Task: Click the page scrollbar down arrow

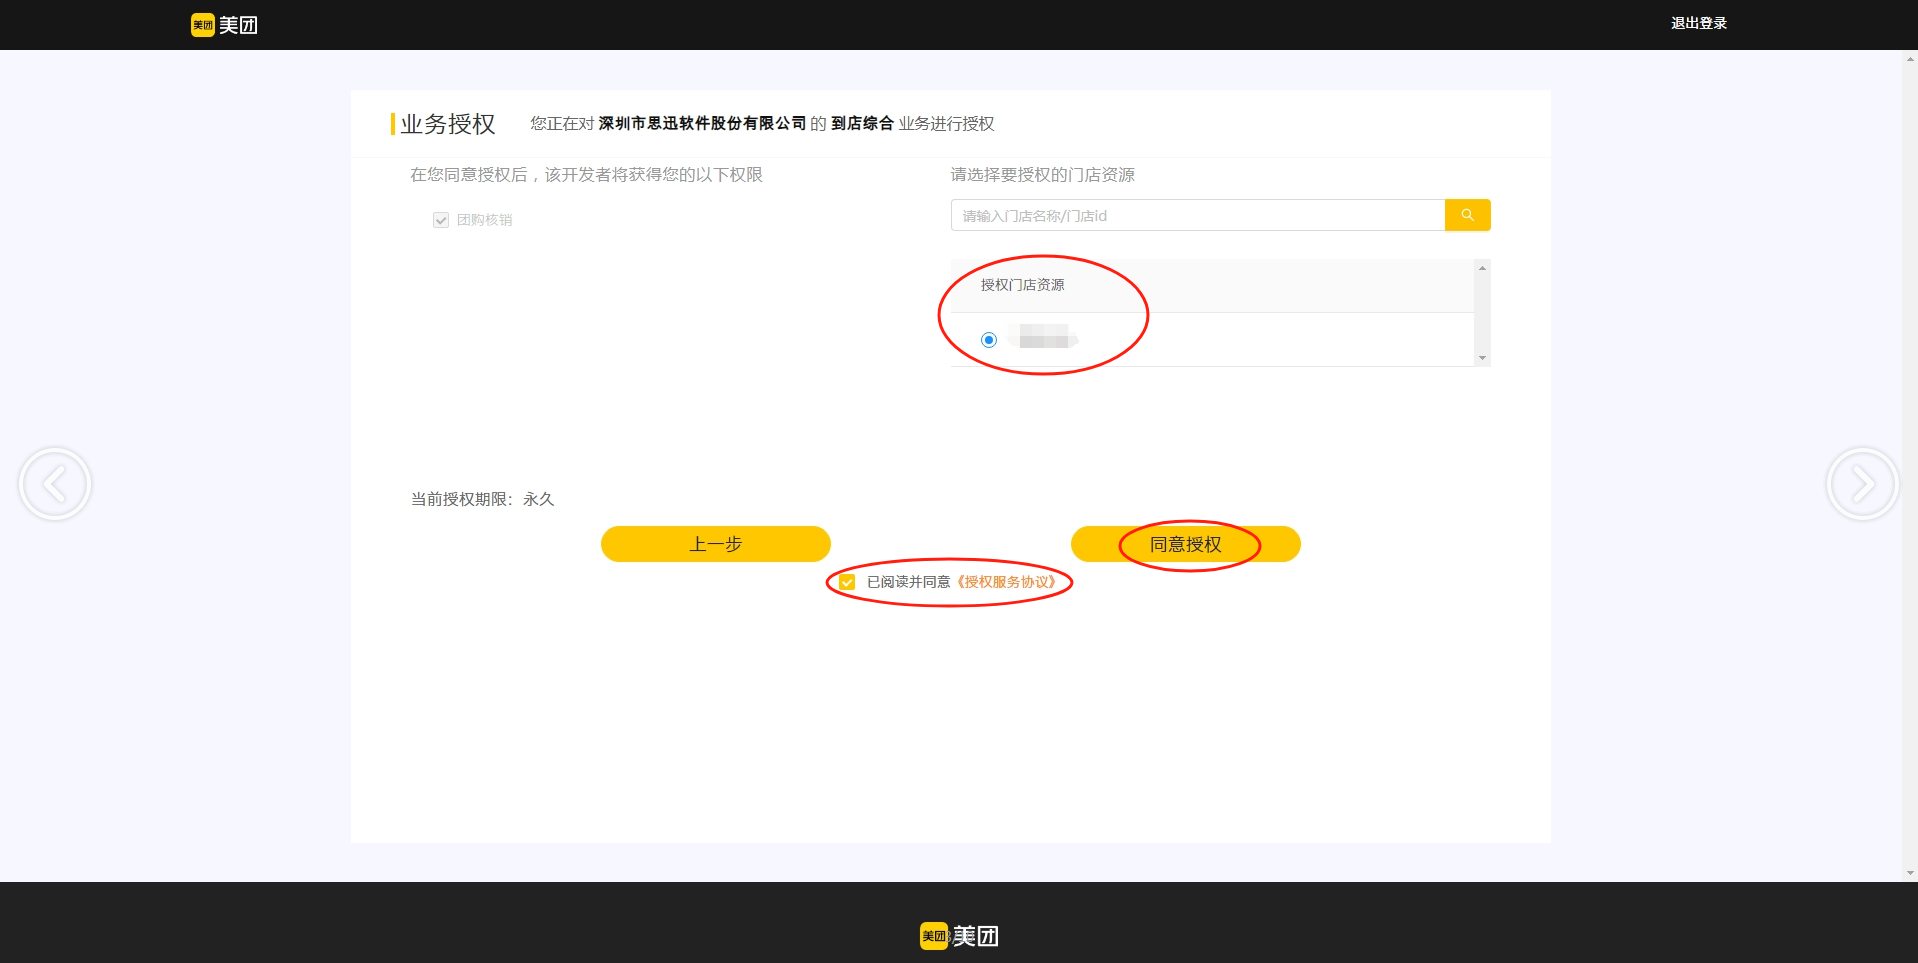Action: point(1910,873)
